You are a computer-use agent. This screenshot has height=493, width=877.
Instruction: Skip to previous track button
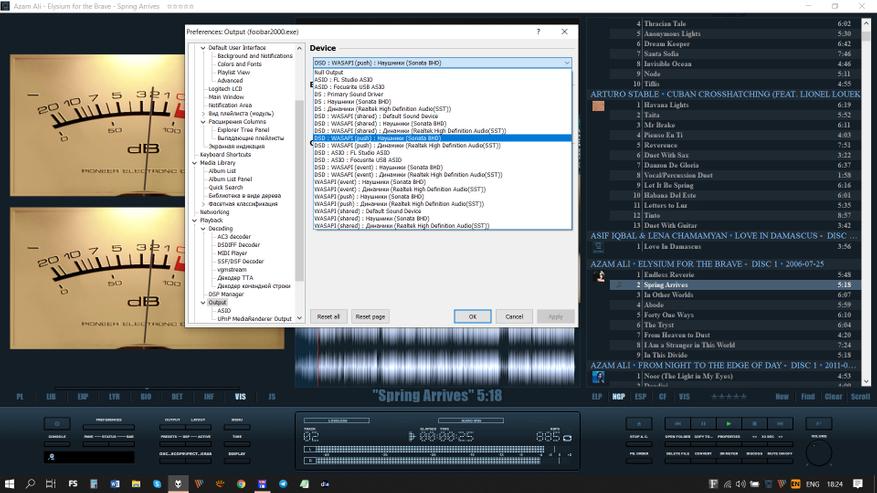point(677,424)
